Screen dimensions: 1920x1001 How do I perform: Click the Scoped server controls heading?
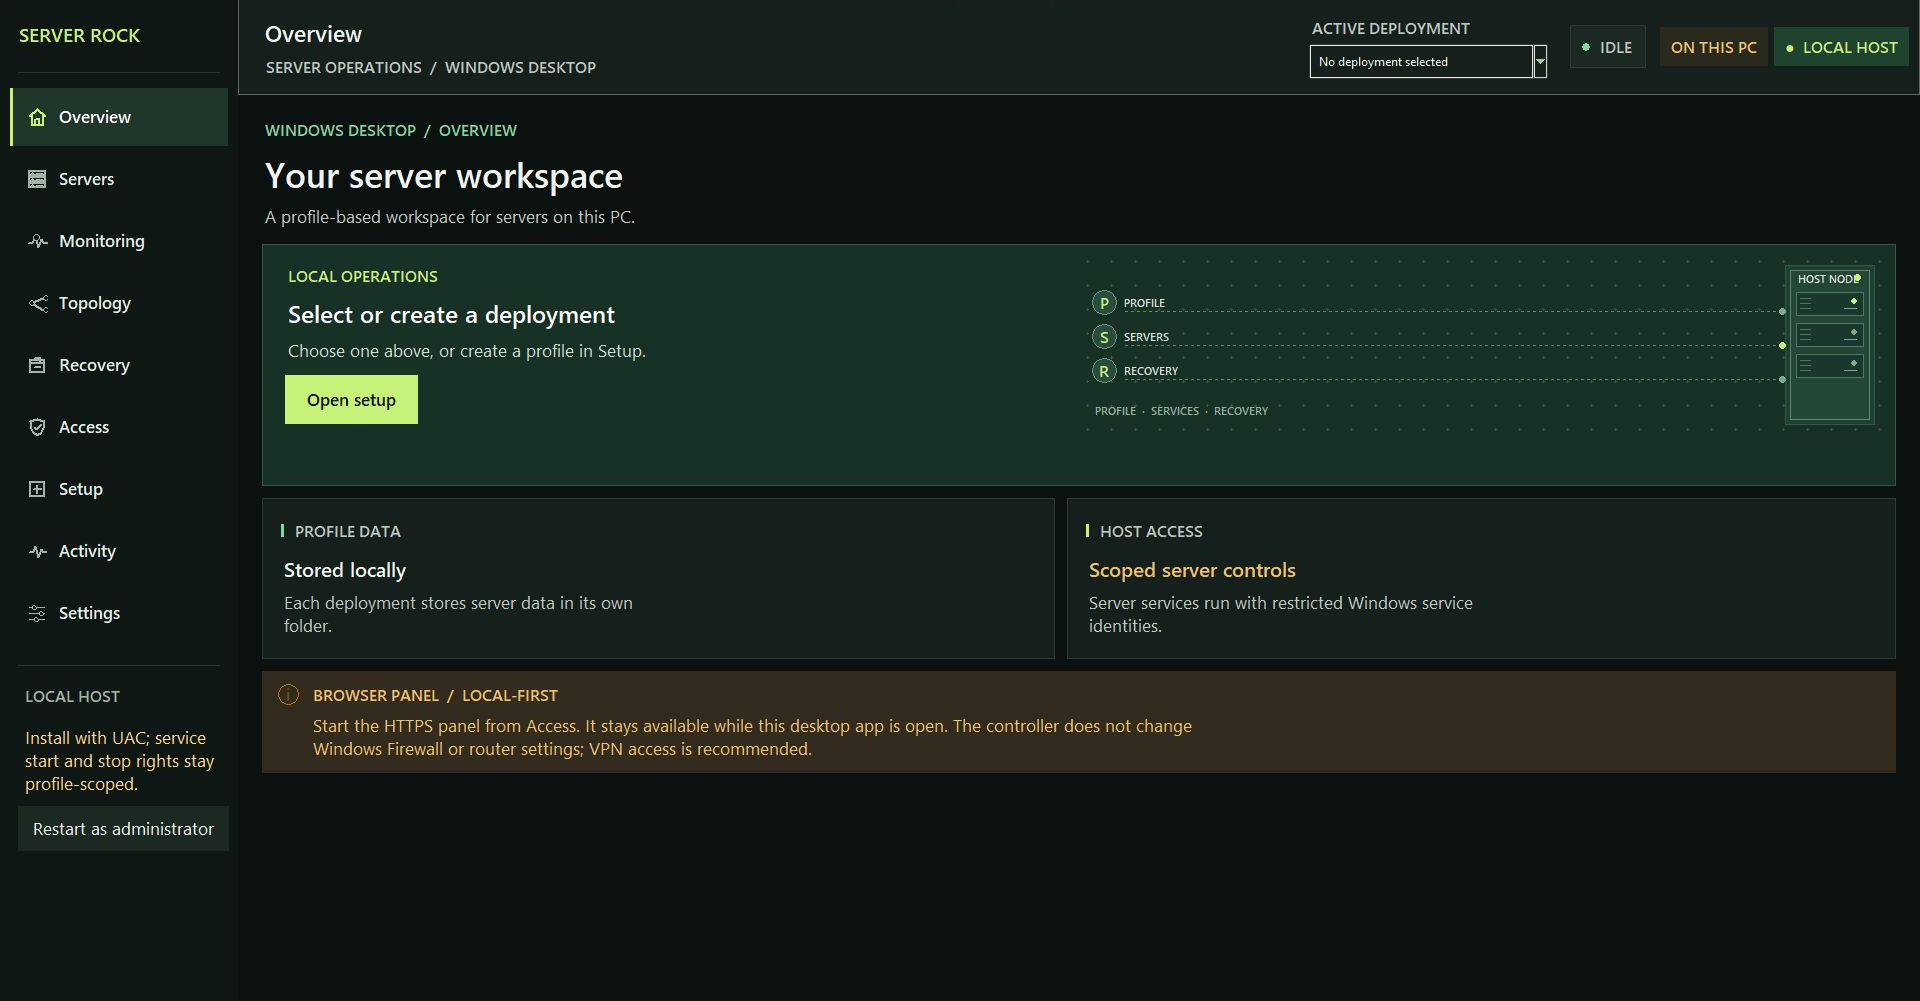tap(1192, 570)
